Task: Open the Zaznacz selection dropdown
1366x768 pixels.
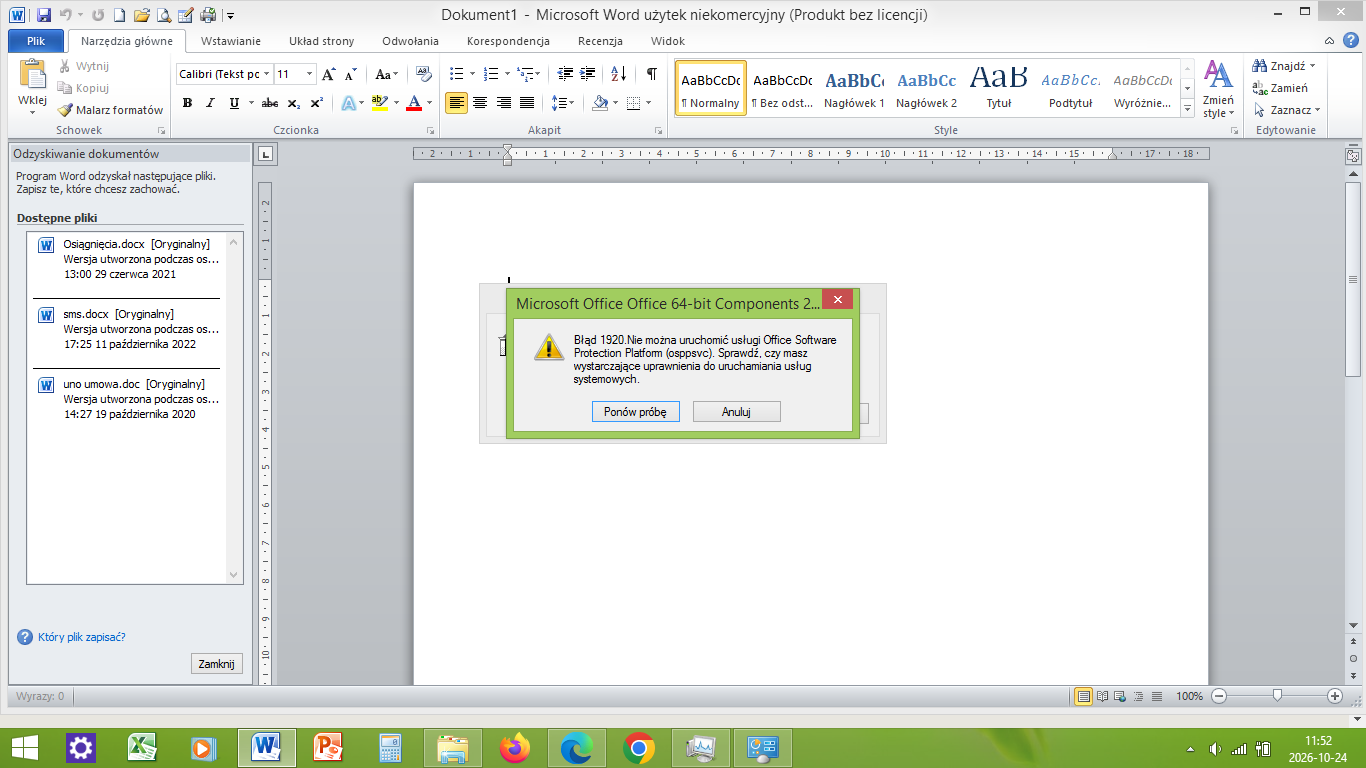Action: 1286,110
